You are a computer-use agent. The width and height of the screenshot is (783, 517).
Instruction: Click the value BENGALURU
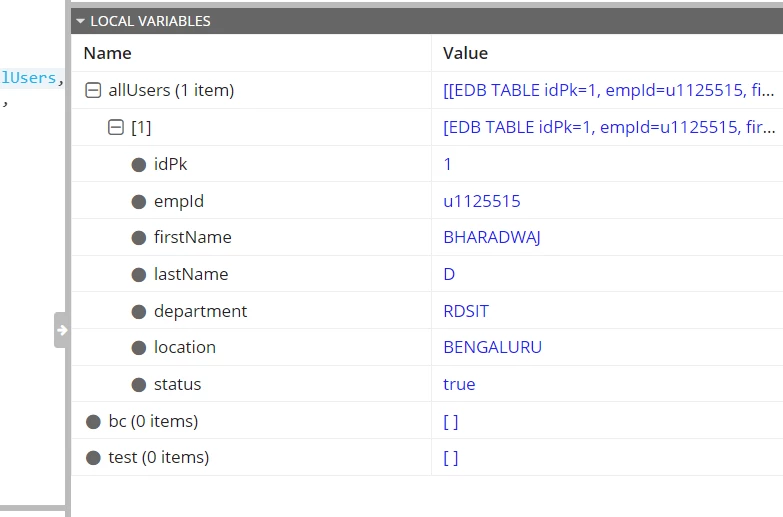click(x=492, y=347)
